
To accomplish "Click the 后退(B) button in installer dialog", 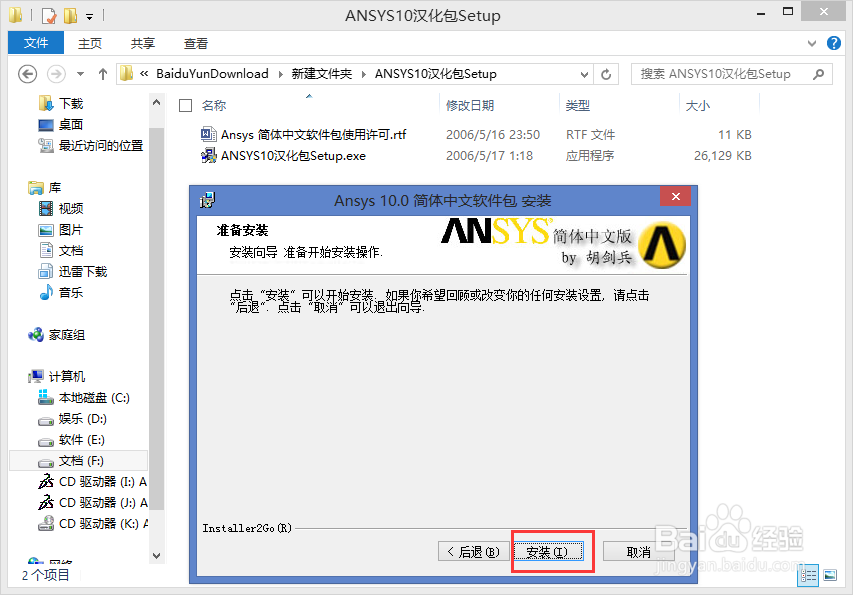I will 472,550.
